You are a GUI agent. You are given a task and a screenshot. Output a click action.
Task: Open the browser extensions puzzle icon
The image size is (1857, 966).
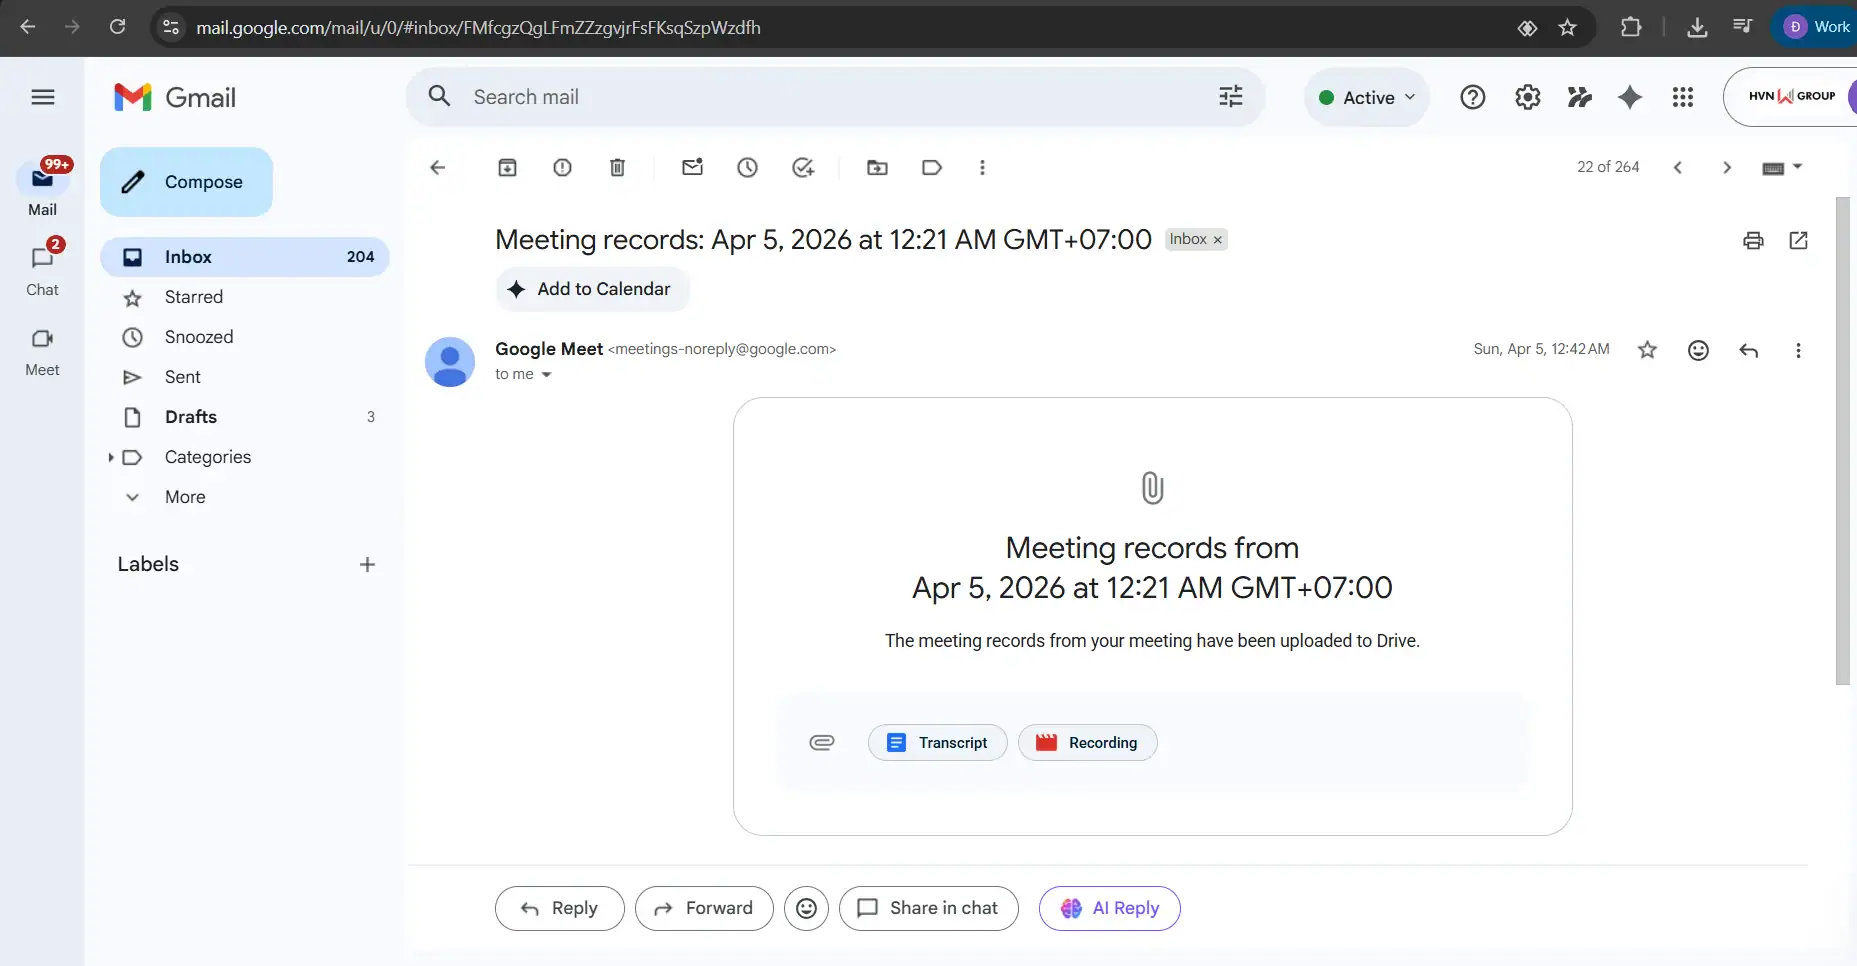[x=1631, y=27]
